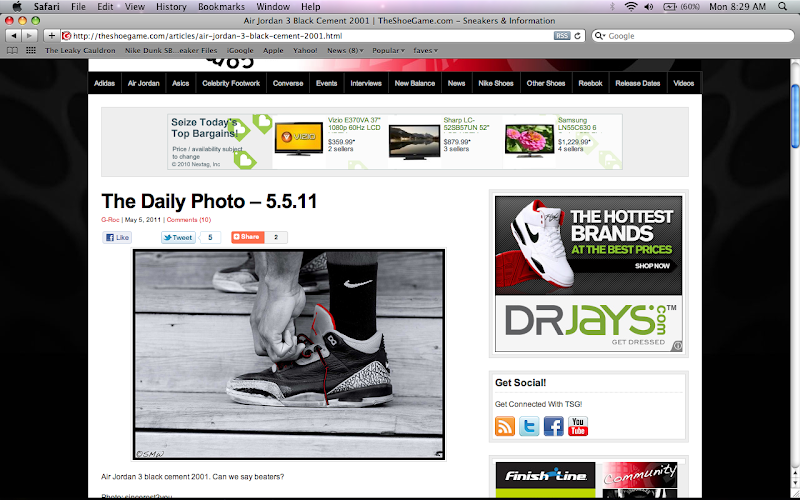The image size is (800, 500).
Task: Open the Sharp LC-52SB57UN ad listing
Action: tap(466, 124)
